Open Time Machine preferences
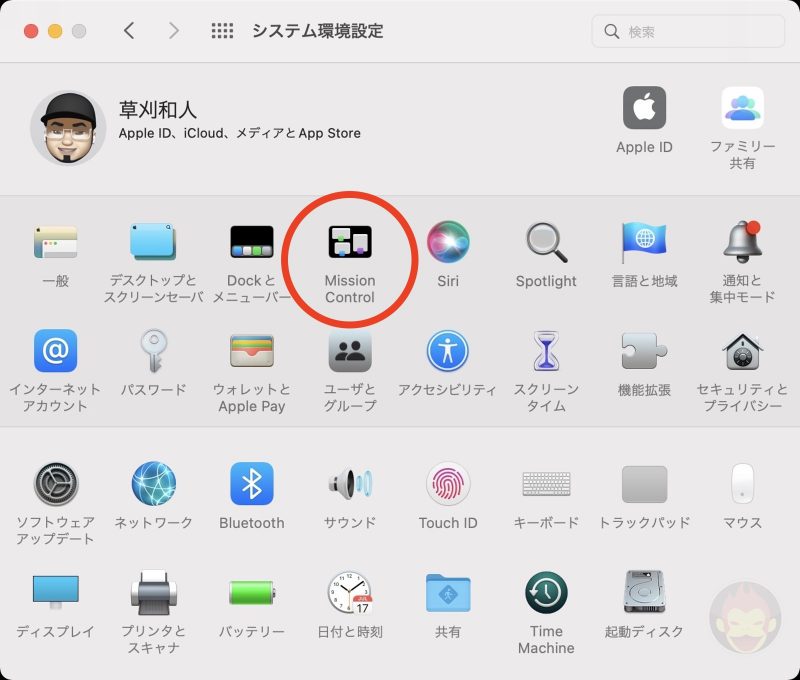Viewport: 800px width, 680px height. pos(545,600)
